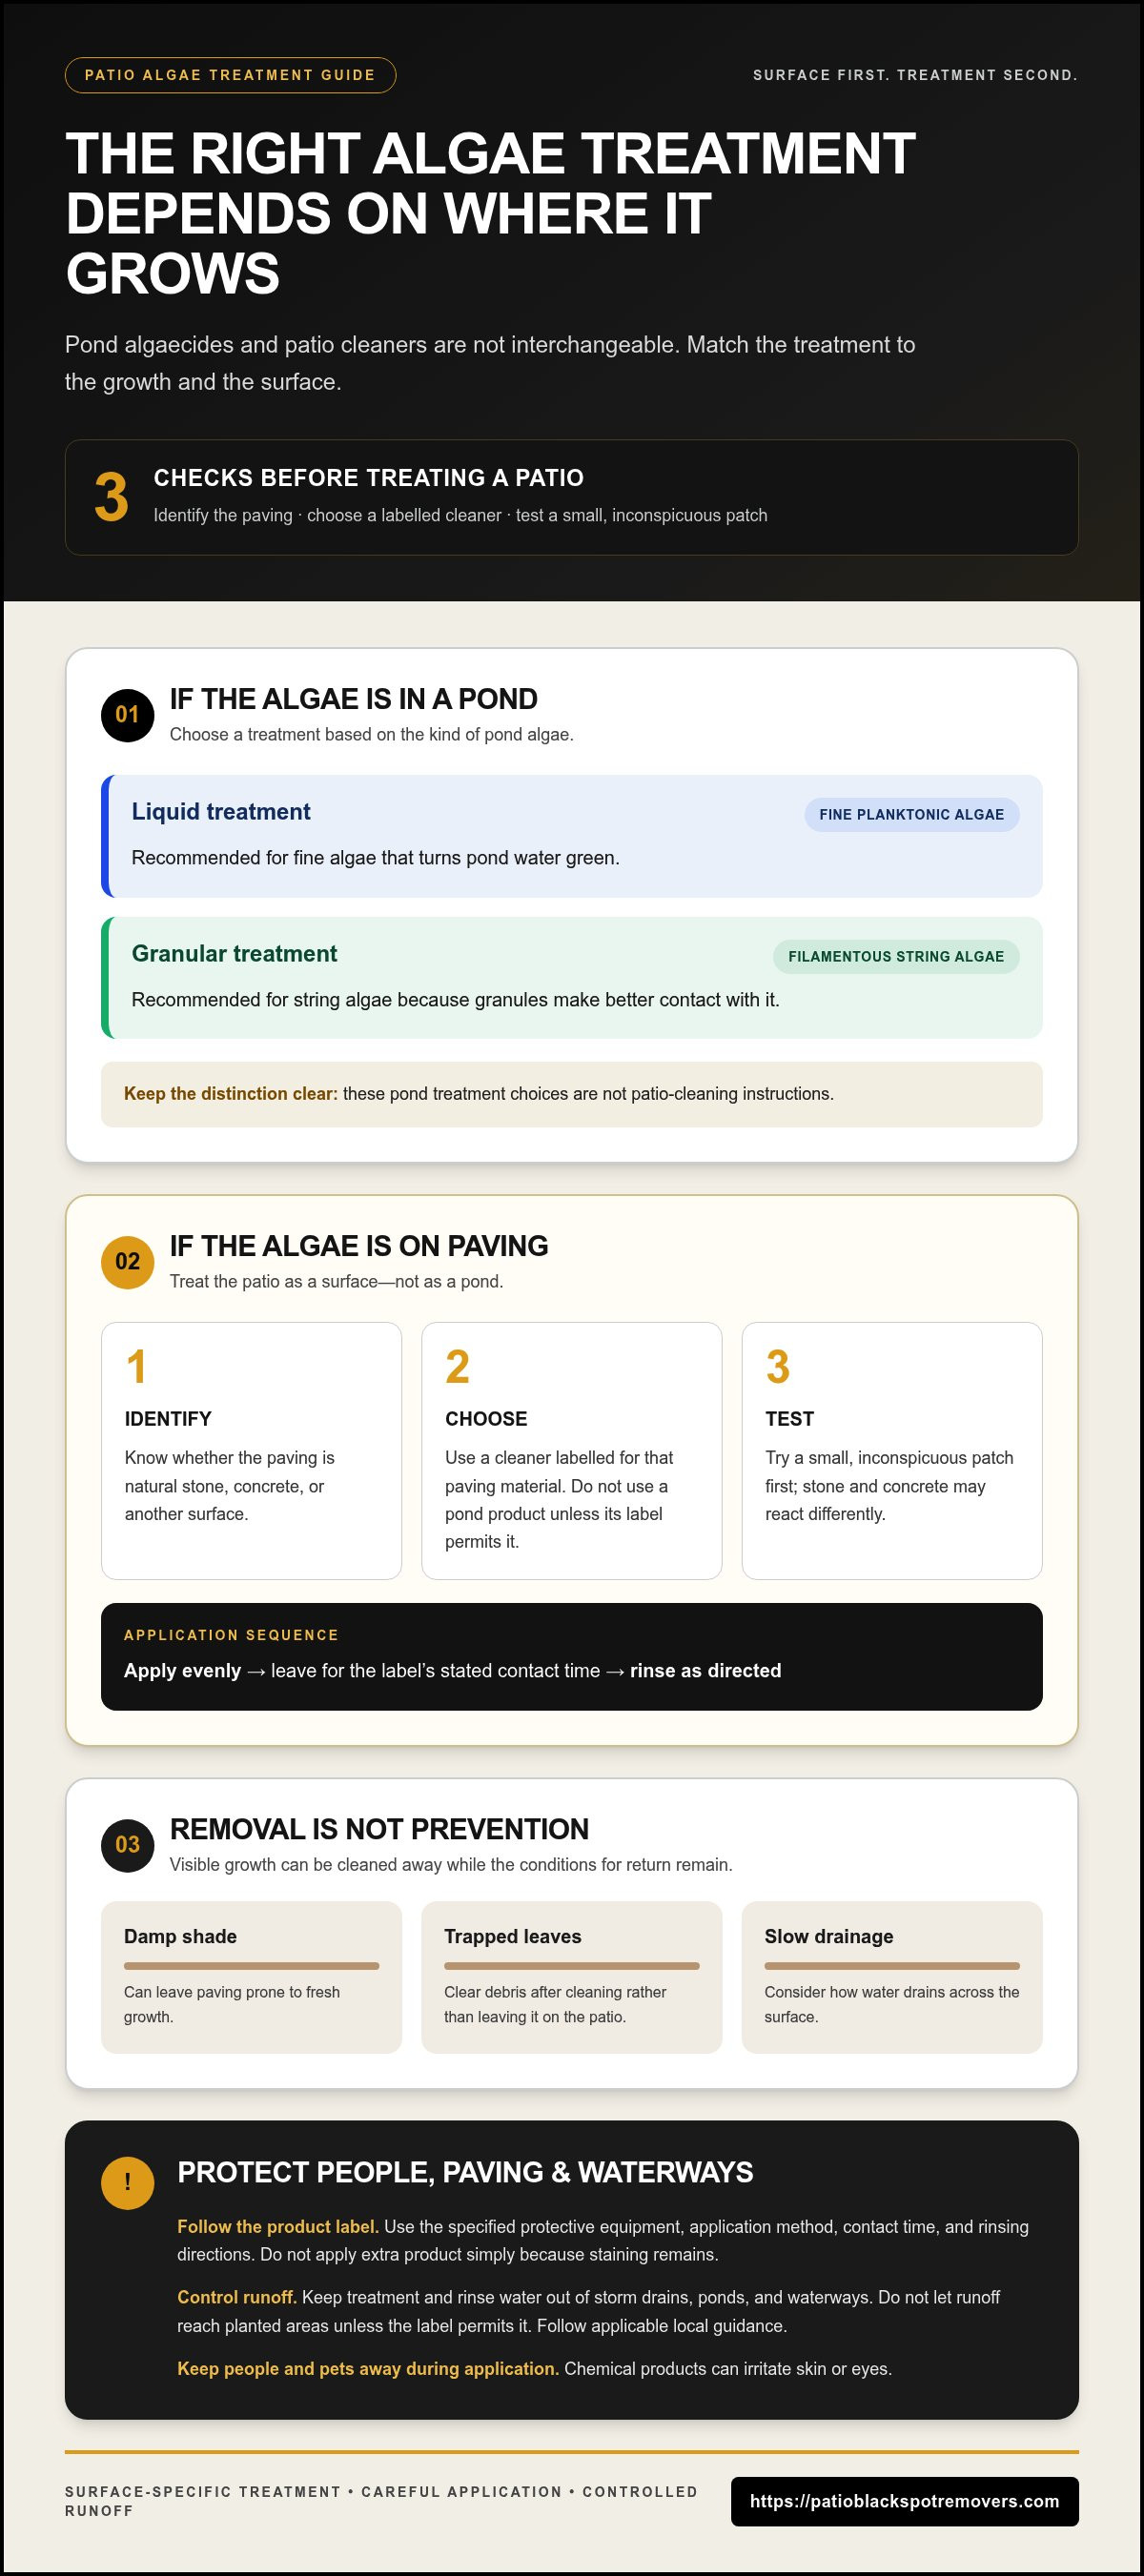
Task: Select the Fine Planktonic Algae tag
Action: [911, 814]
